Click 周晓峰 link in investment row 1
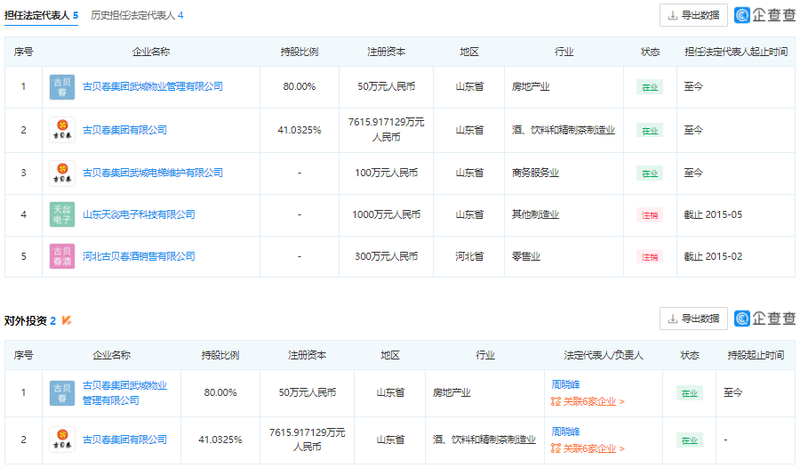800x468 pixels. click(566, 385)
